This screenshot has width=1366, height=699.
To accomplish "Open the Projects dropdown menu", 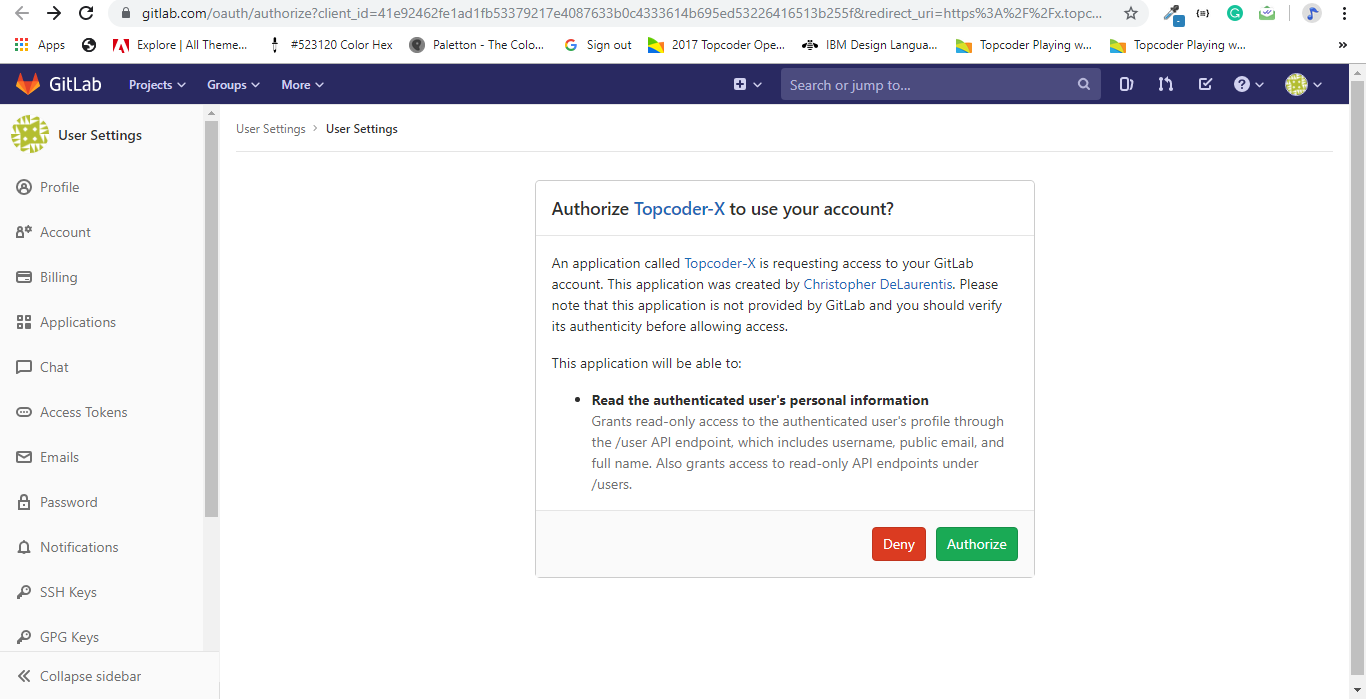I will [157, 85].
